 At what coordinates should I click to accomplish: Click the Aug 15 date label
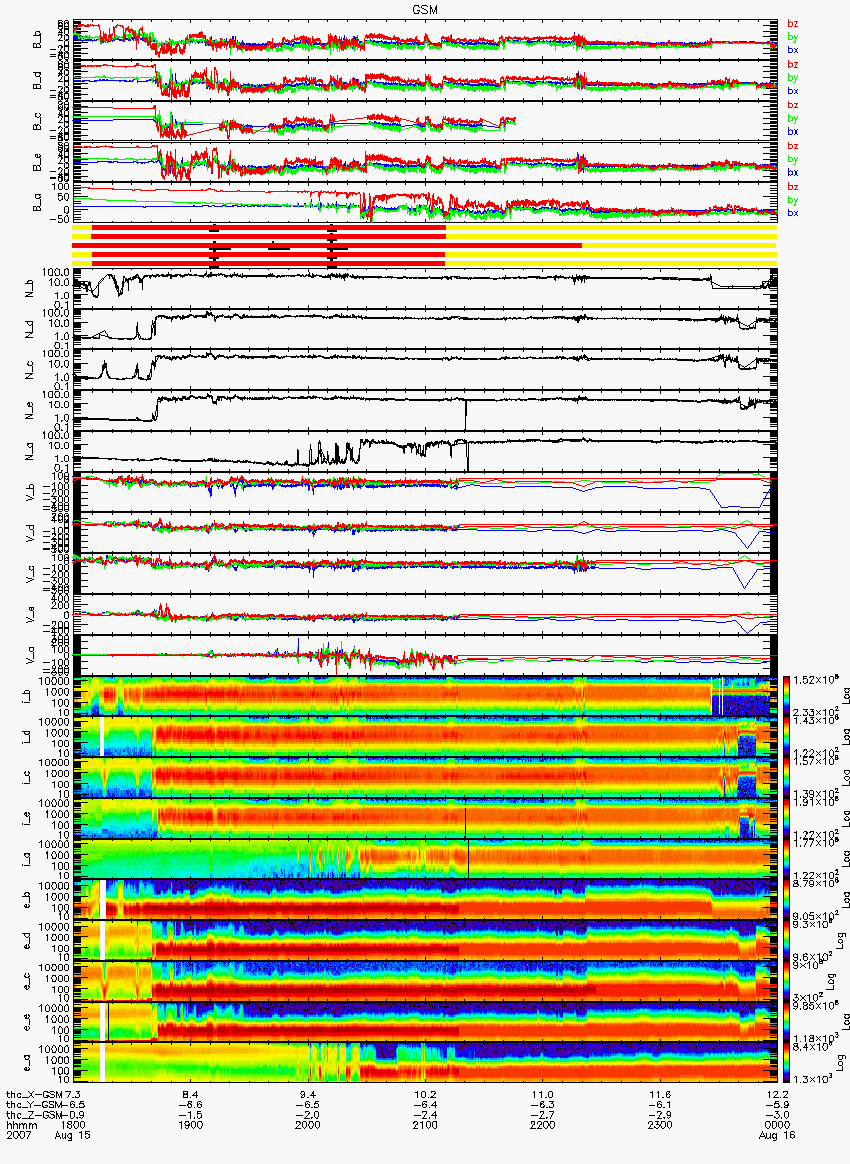[73, 1136]
